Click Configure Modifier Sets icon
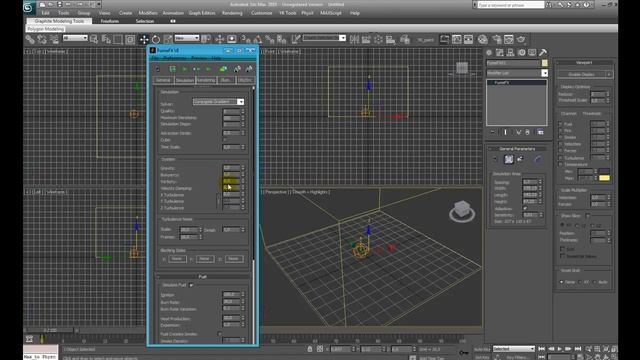Image resolution: width=640 pixels, height=360 pixels. (540, 132)
